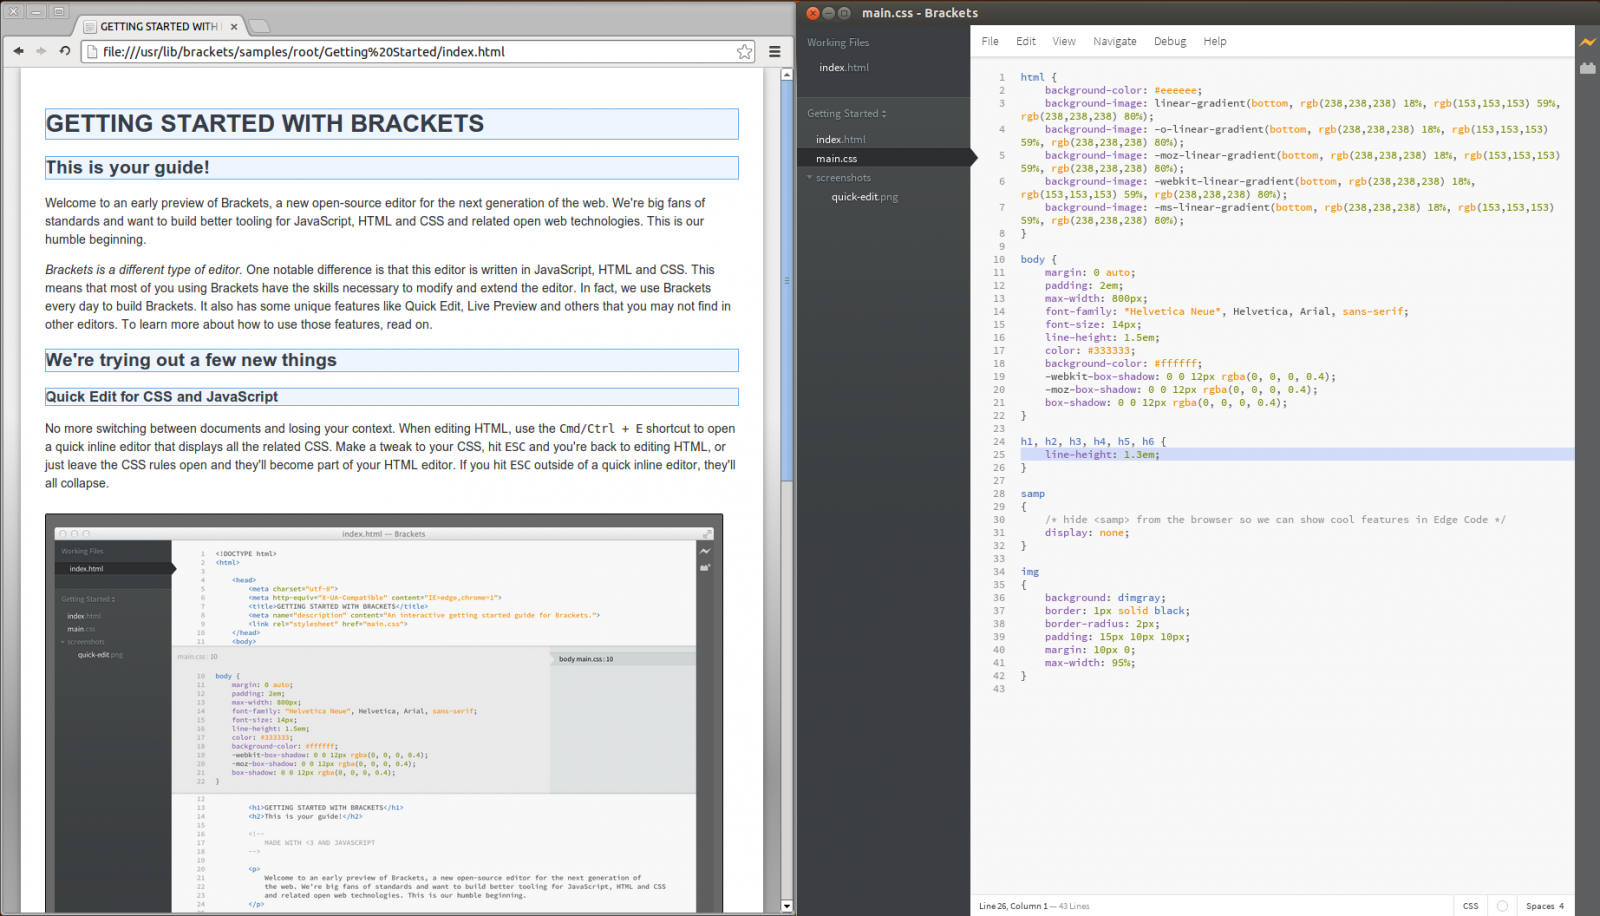Image resolution: width=1600 pixels, height=916 pixels.
Task: Click the Chrome scrollbar up arrow
Action: tap(787, 74)
